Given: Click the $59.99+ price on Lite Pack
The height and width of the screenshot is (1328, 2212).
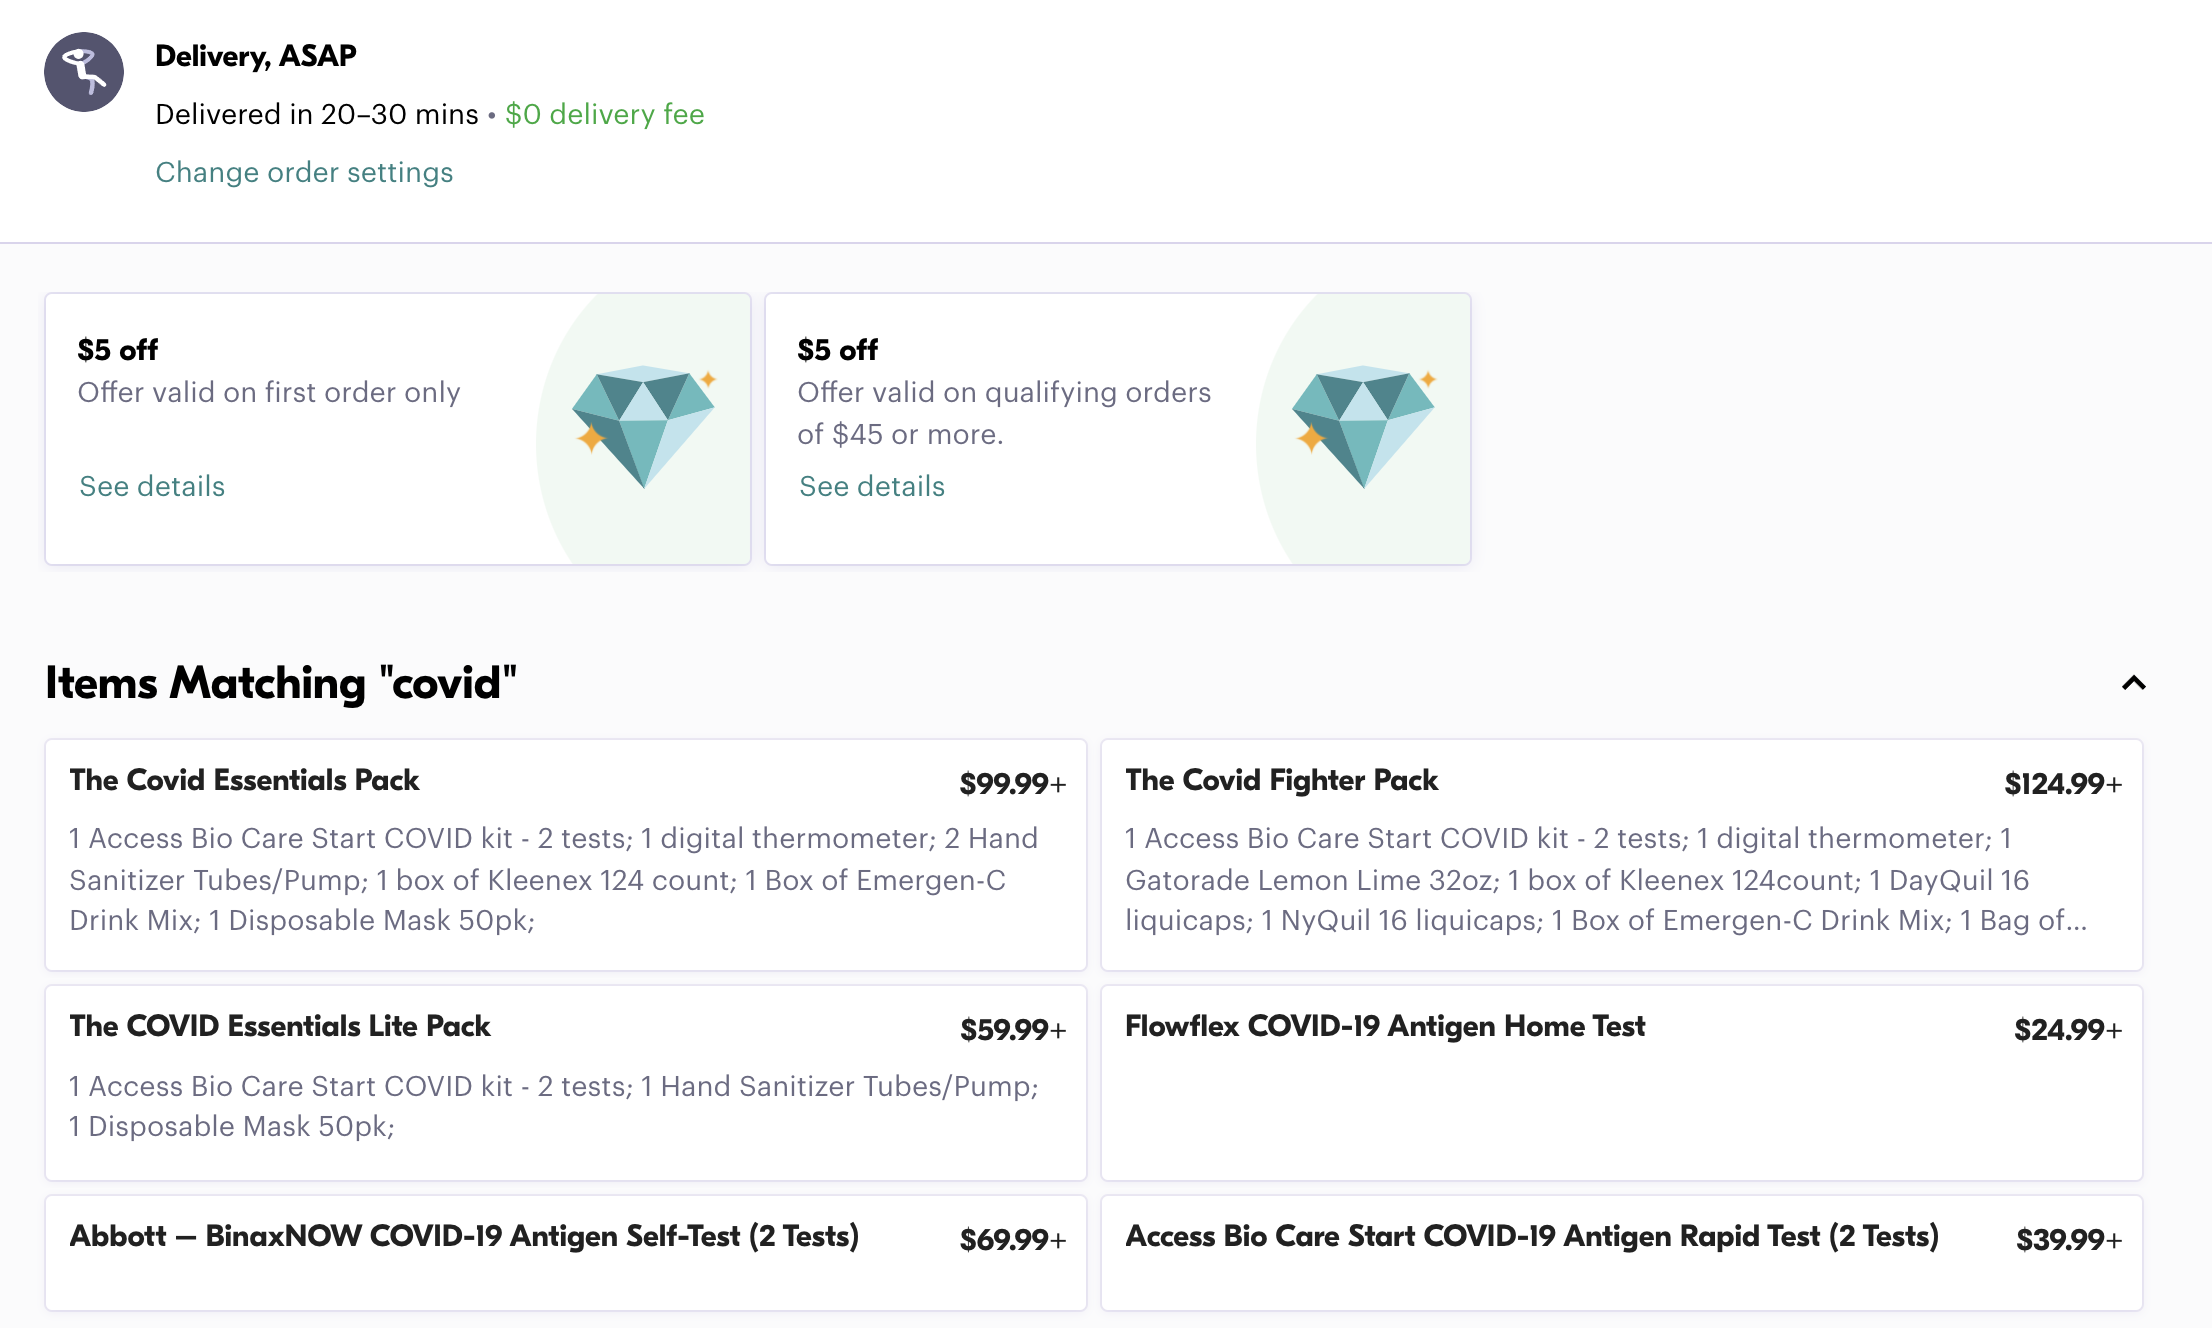Looking at the screenshot, I should 1013,1029.
